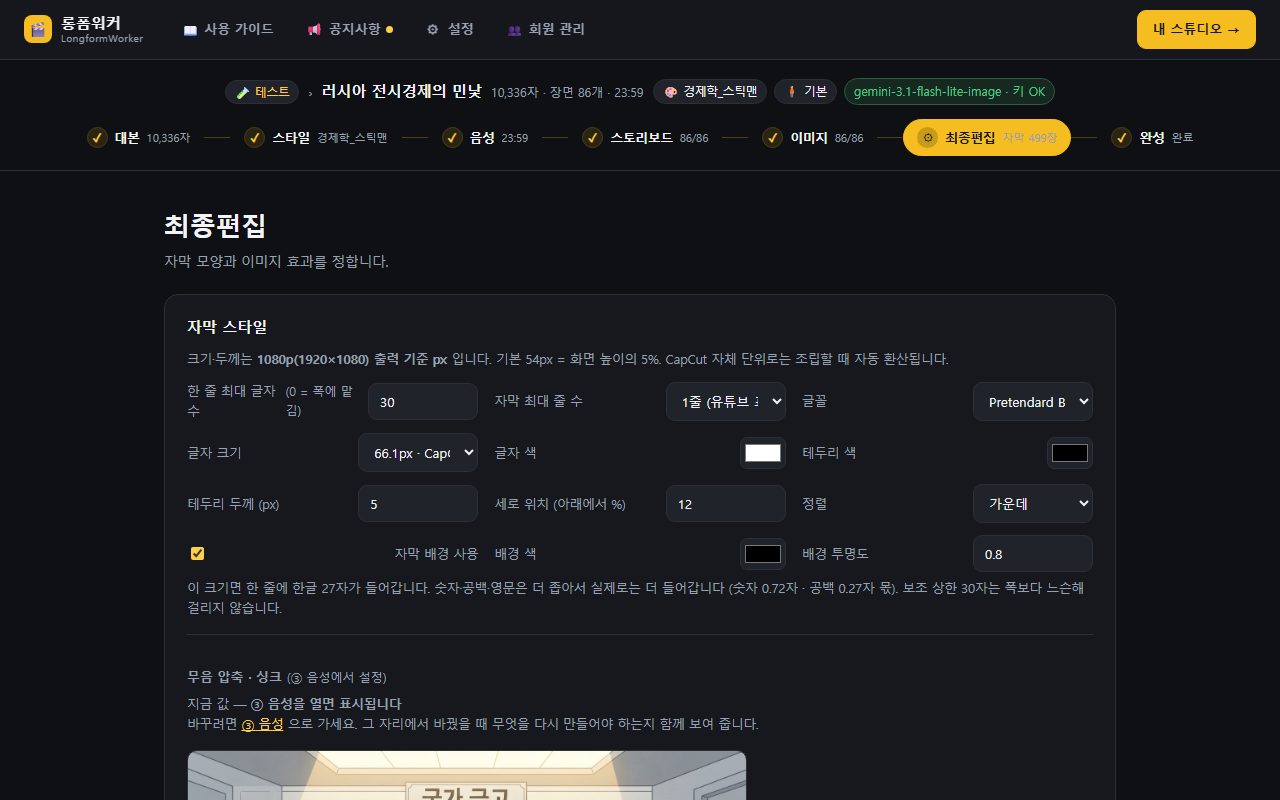1280x800 pixels.
Task: Click the 완성 step checkmark icon
Action: [x=1121, y=138]
